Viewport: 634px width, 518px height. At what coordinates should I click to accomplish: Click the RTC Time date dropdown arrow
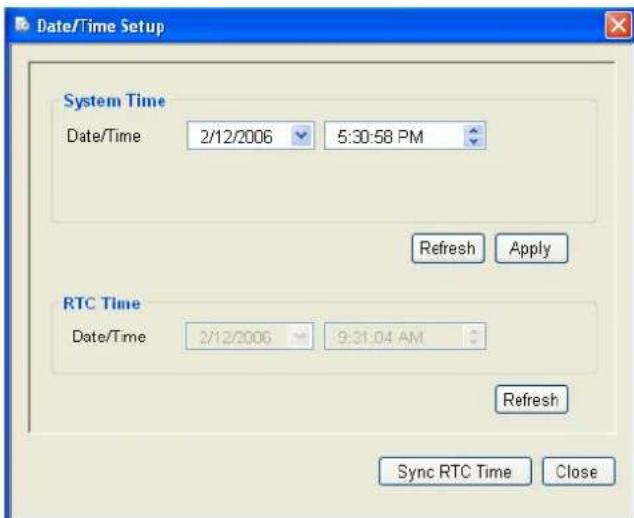(300, 336)
